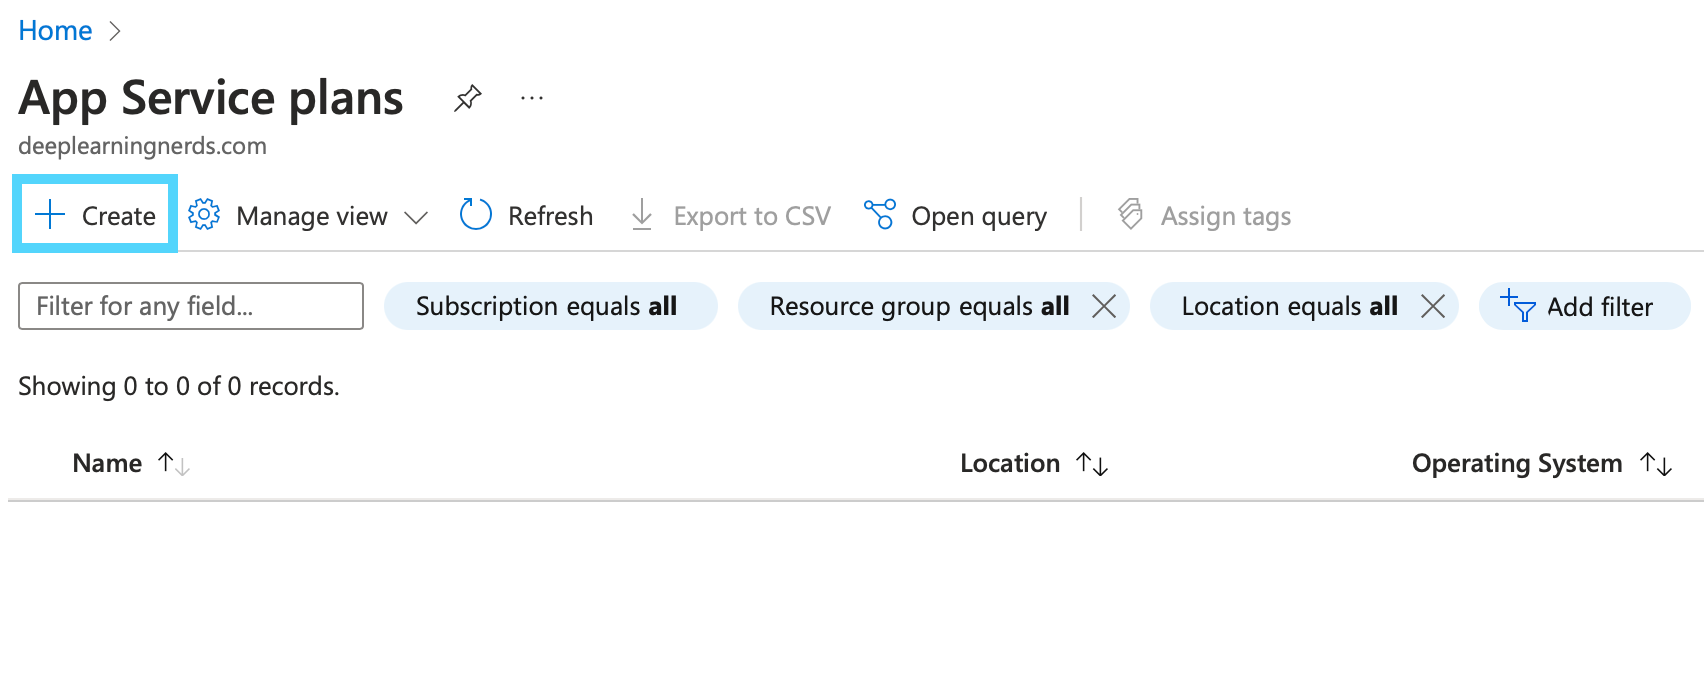
Task: Click the Add filter funnel icon
Action: coord(1518,305)
